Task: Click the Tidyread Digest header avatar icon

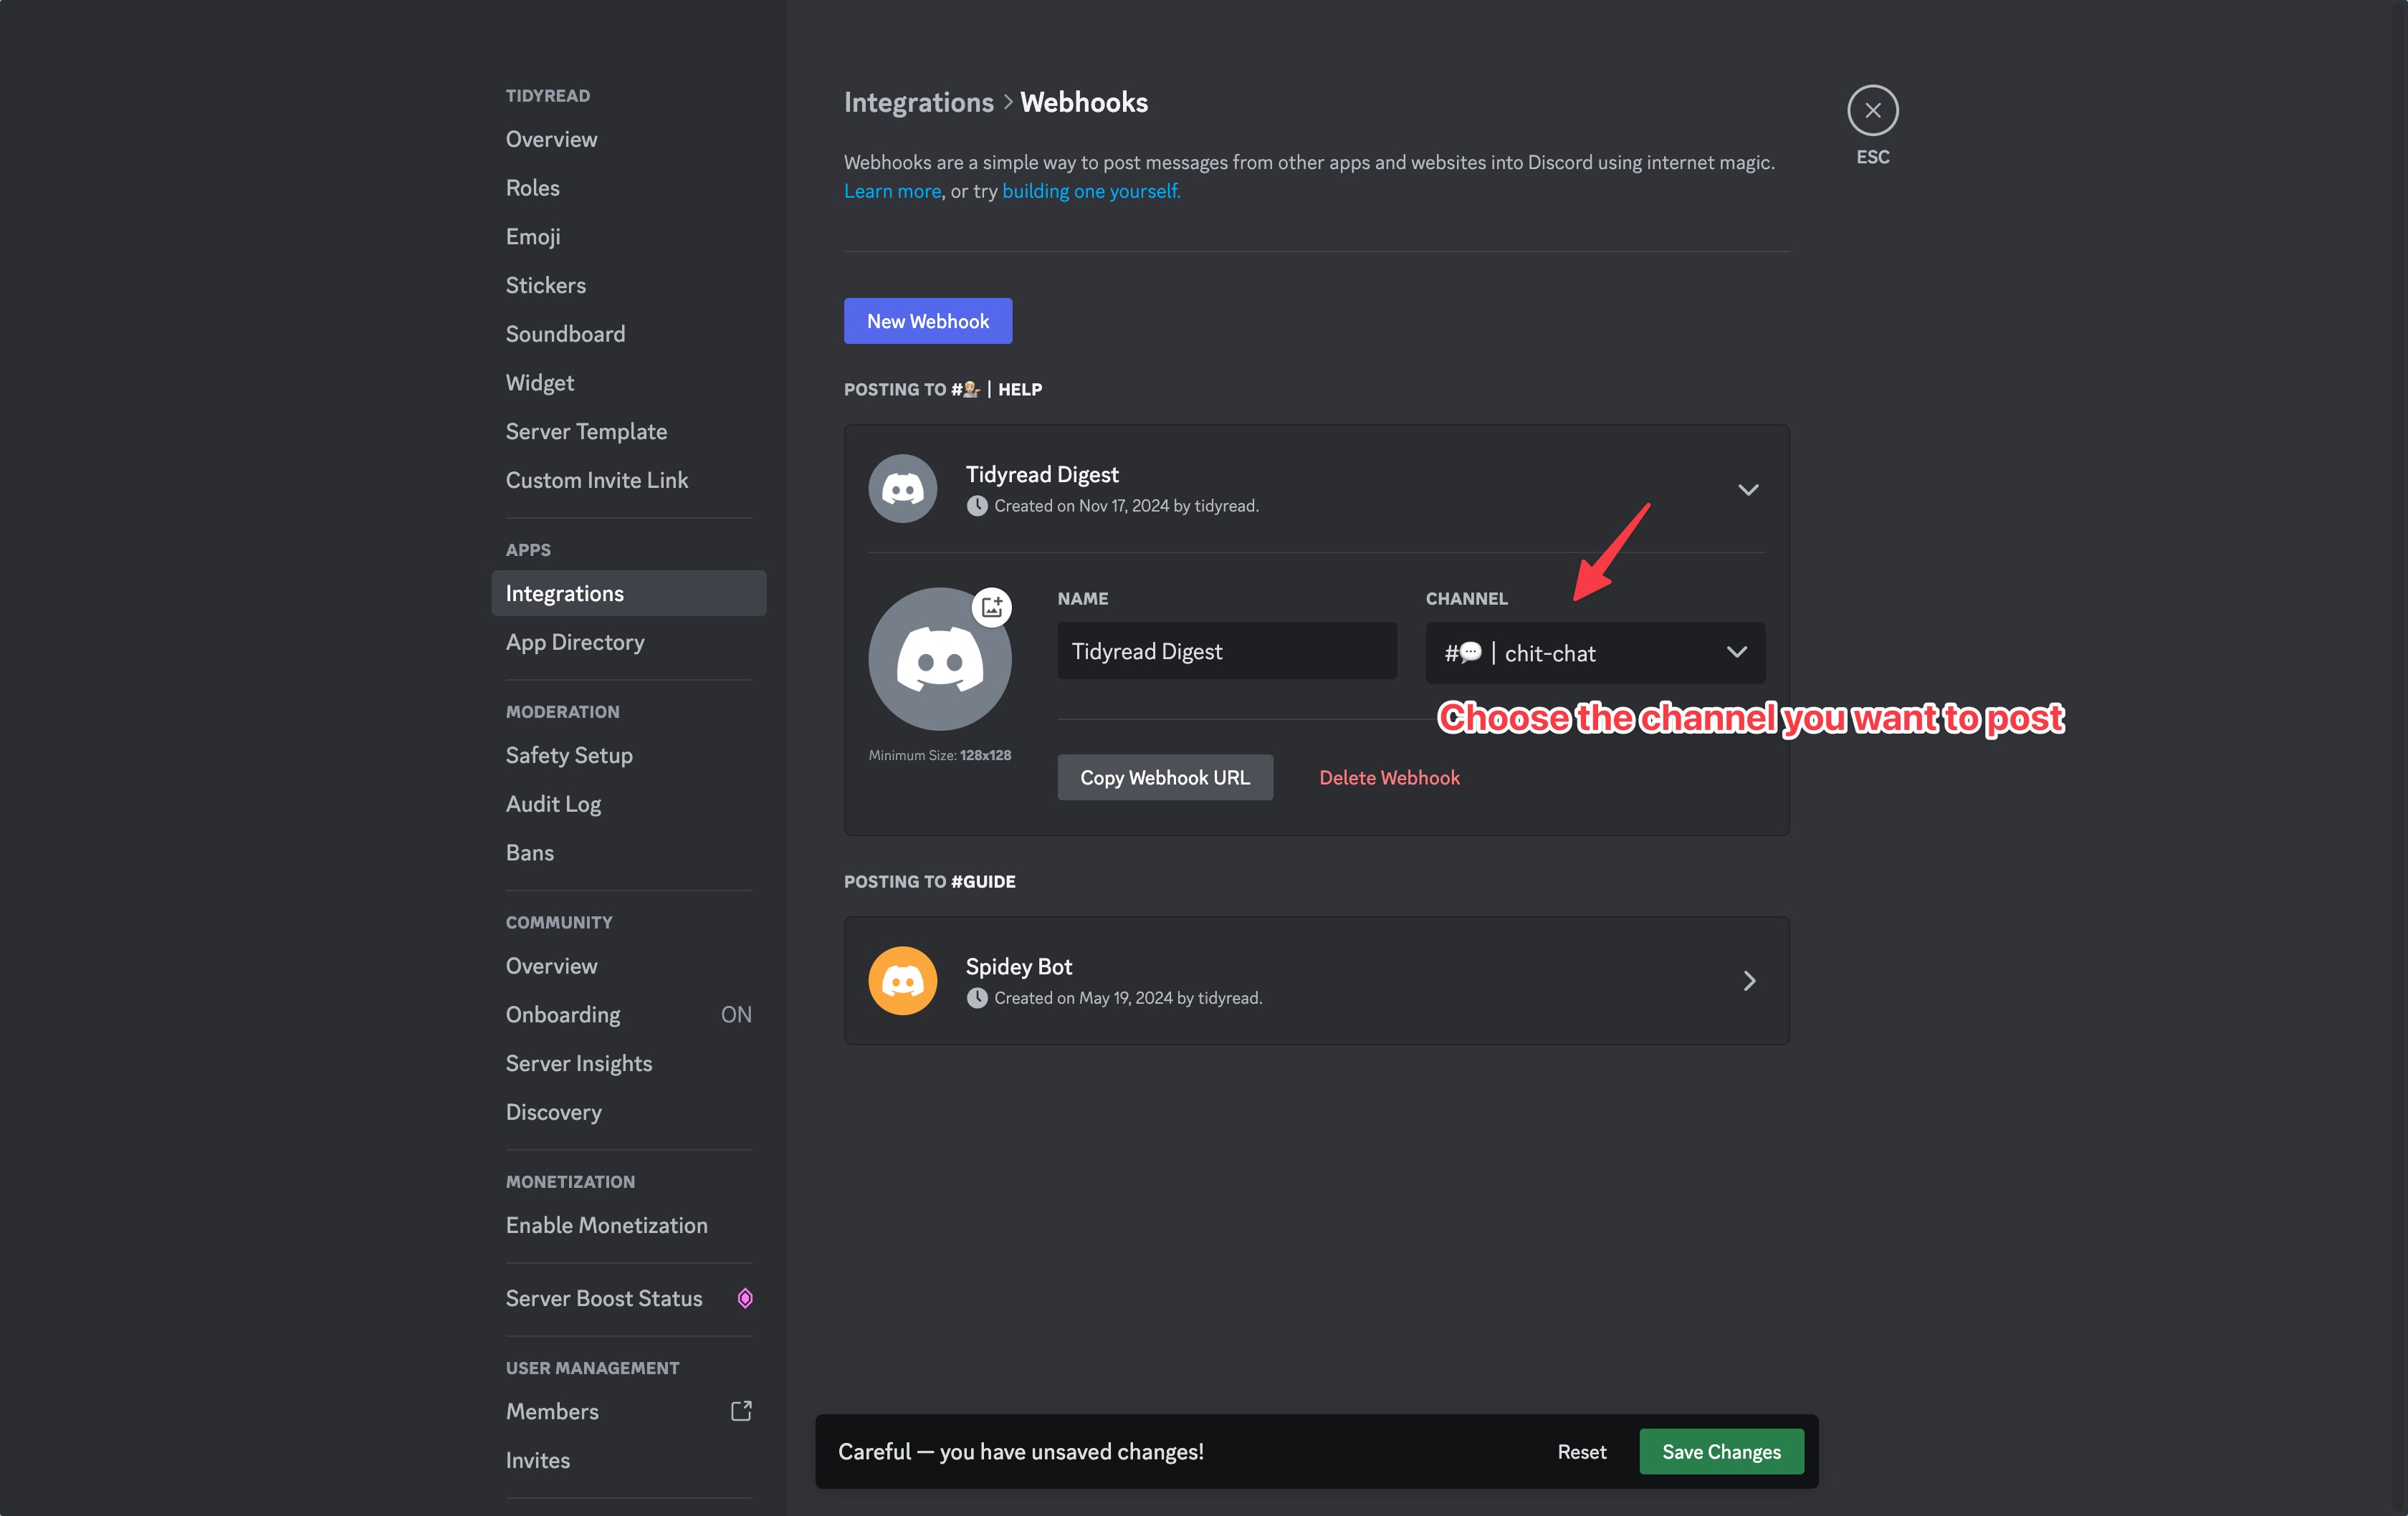Action: click(902, 489)
